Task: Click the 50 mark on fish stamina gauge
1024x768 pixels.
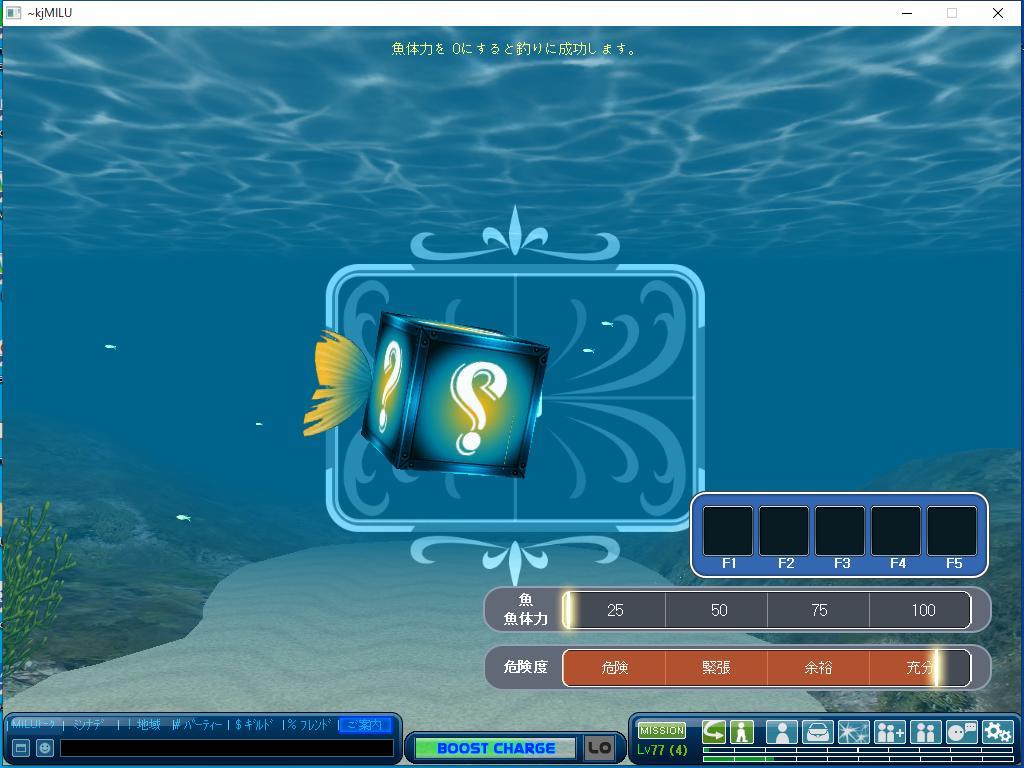Action: tap(718, 610)
